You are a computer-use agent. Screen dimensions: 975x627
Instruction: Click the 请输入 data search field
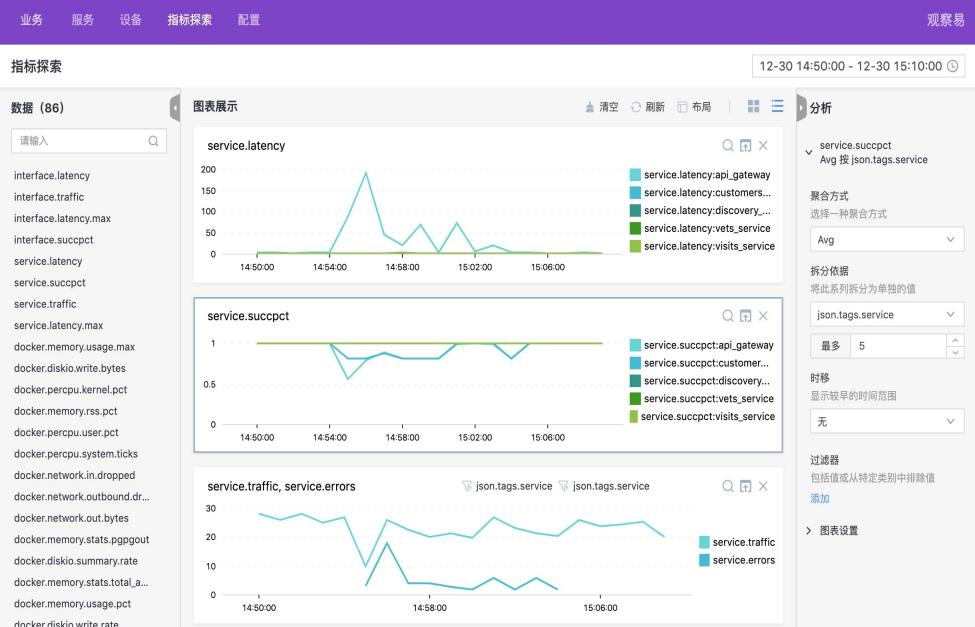[x=89, y=141]
